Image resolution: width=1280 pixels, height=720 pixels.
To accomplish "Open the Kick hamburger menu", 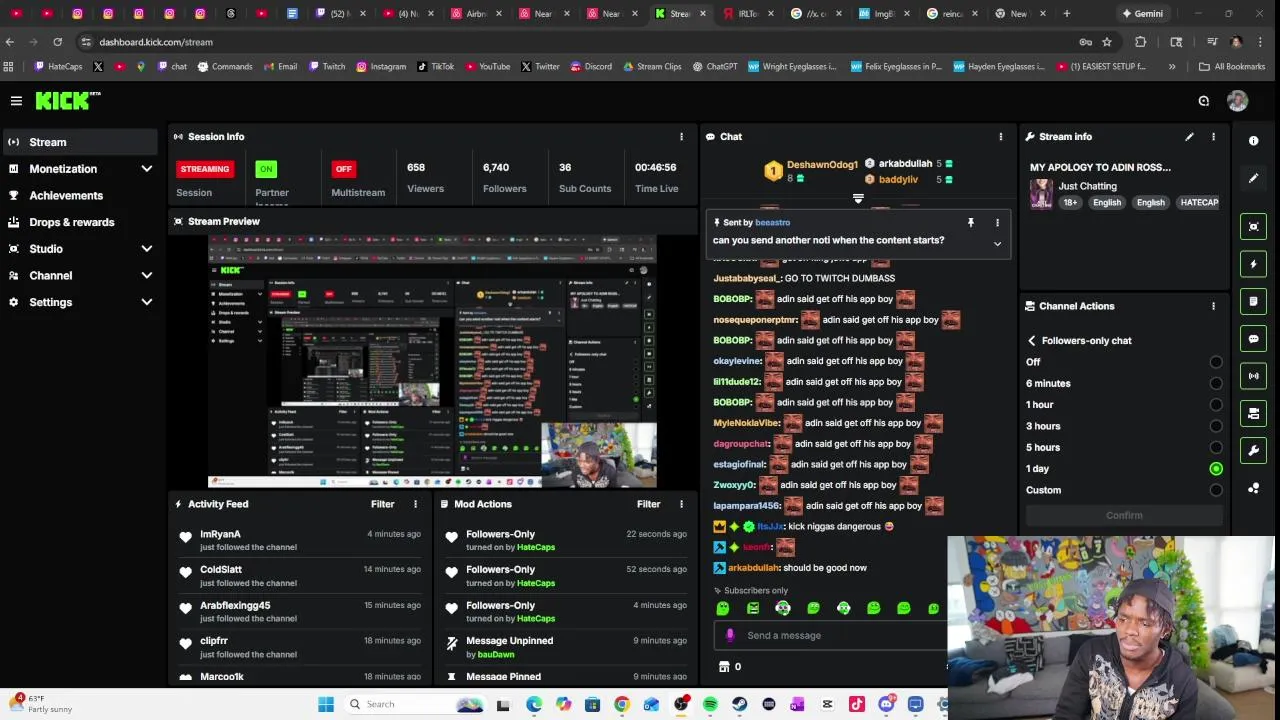I will coord(16,101).
